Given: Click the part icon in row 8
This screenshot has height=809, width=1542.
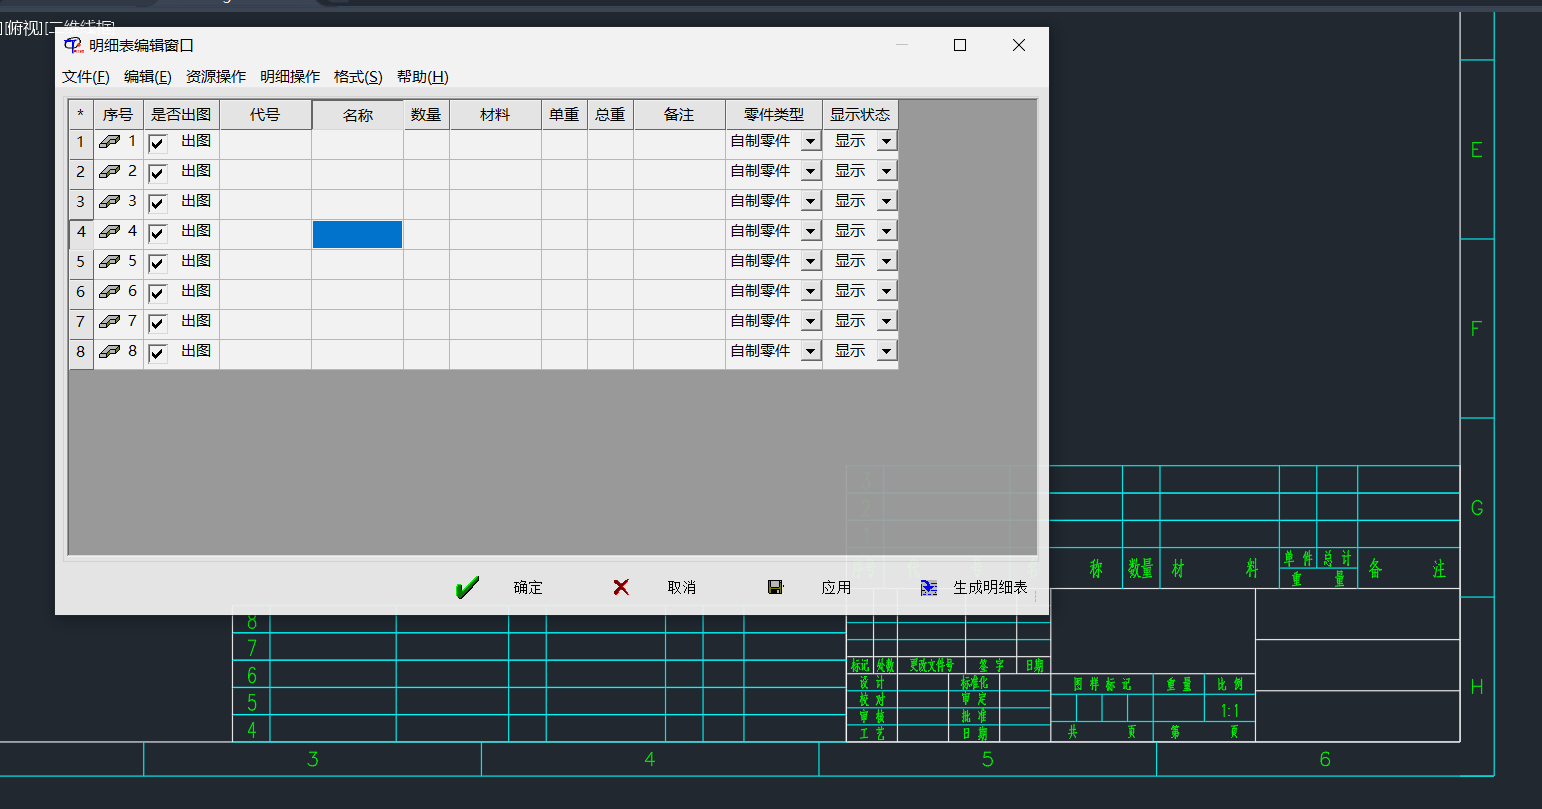Looking at the screenshot, I should click(x=110, y=352).
